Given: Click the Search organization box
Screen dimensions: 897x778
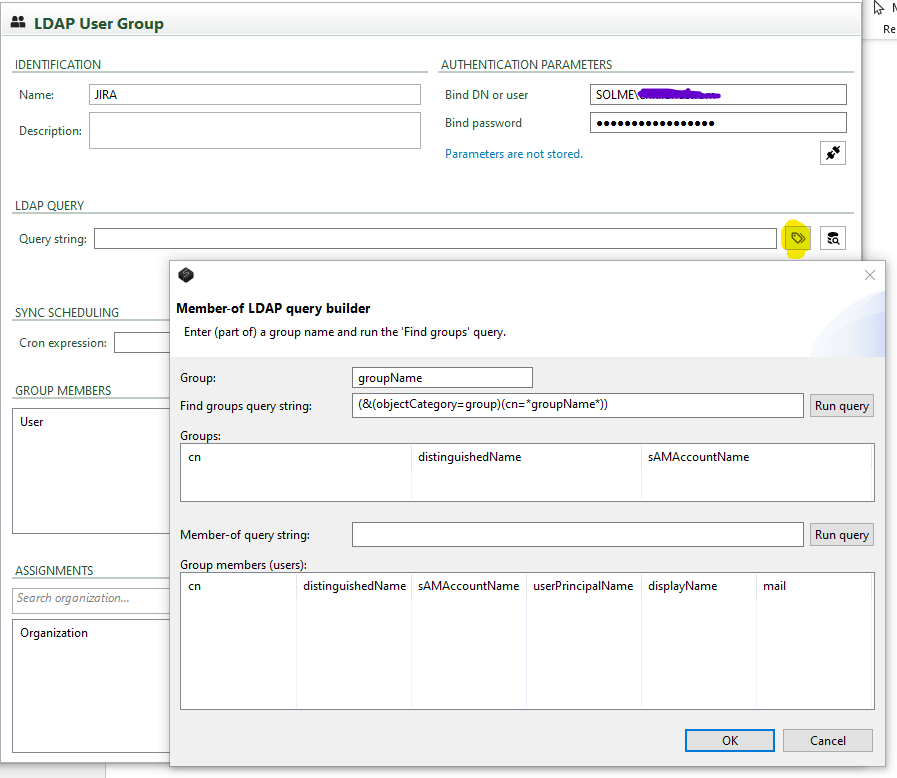Looking at the screenshot, I should 90,598.
